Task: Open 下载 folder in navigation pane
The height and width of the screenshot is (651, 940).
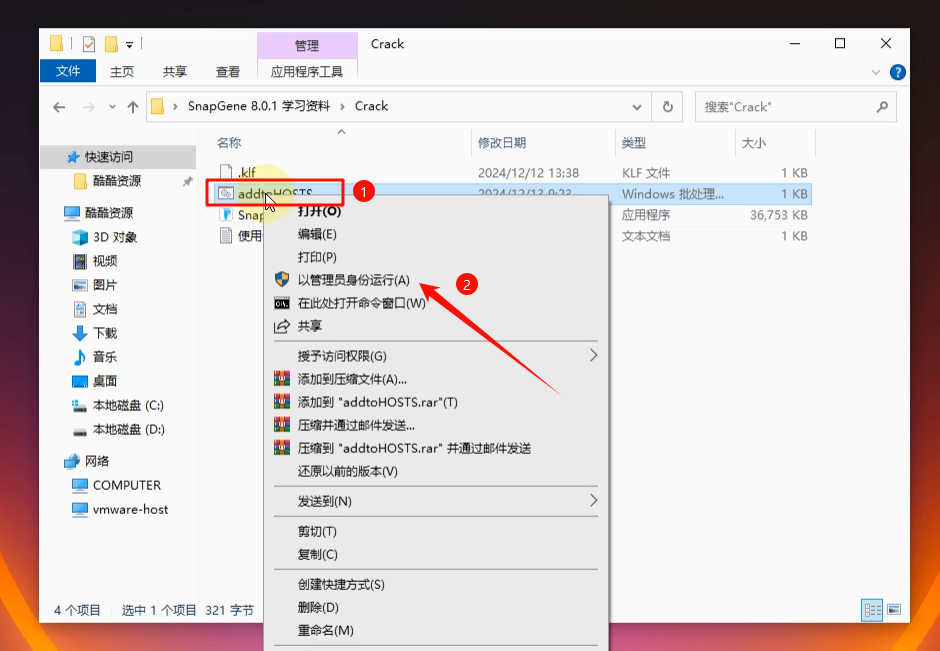Action: tap(104, 333)
